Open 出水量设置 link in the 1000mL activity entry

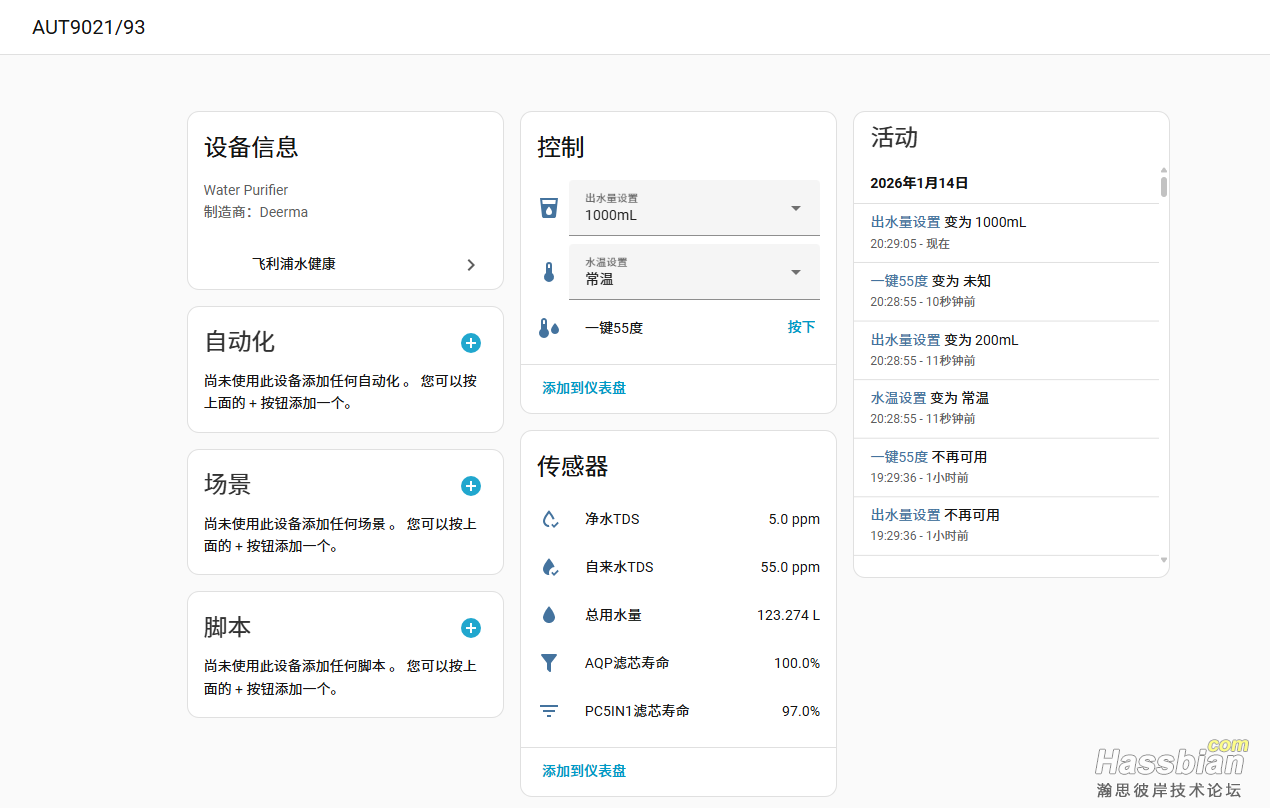point(905,222)
